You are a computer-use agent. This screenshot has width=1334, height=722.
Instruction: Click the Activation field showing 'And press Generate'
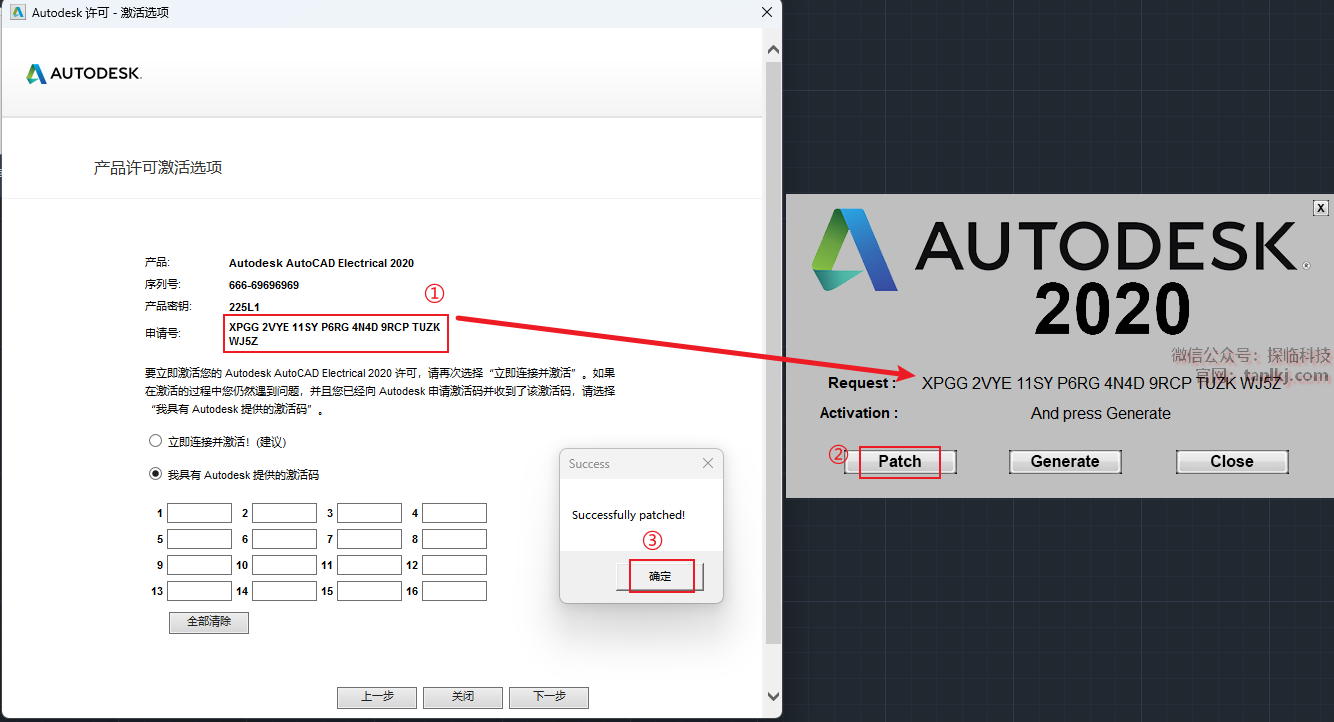click(1101, 413)
